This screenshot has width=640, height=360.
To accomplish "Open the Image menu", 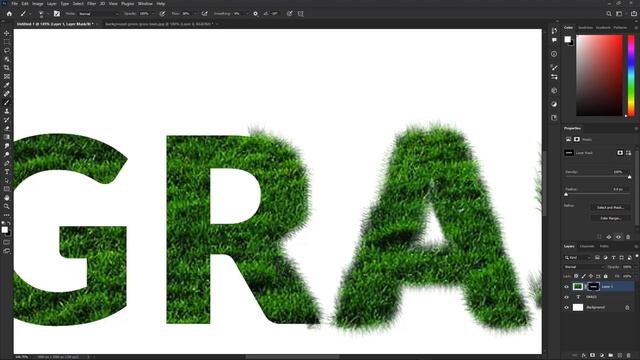I will (38, 4).
